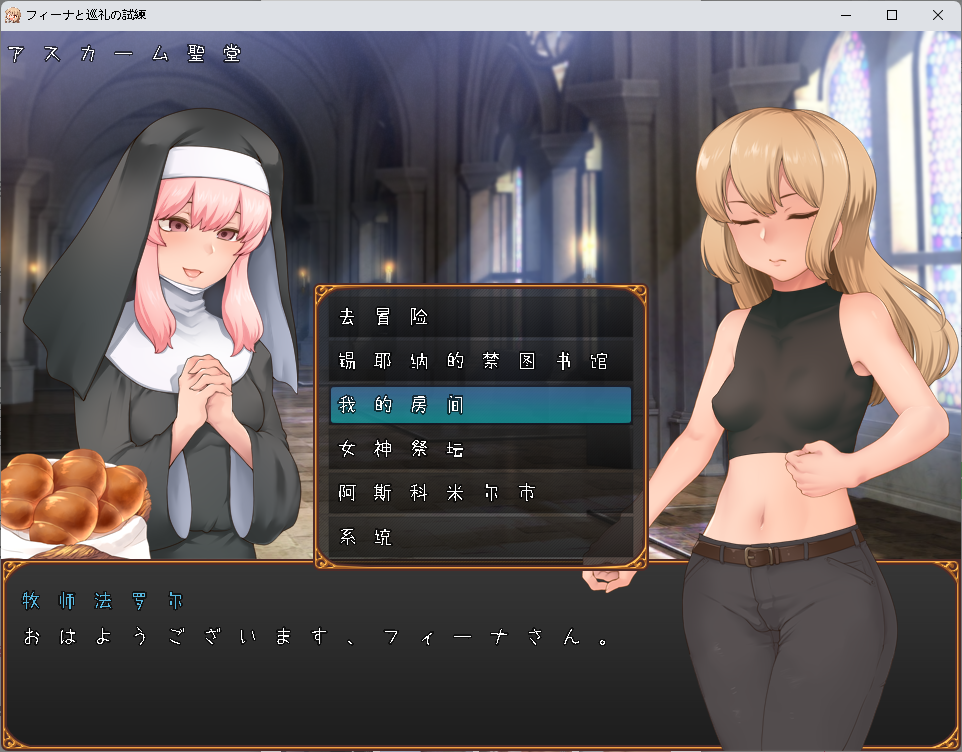Click the speaker name 牧师法罗尔

click(103, 601)
